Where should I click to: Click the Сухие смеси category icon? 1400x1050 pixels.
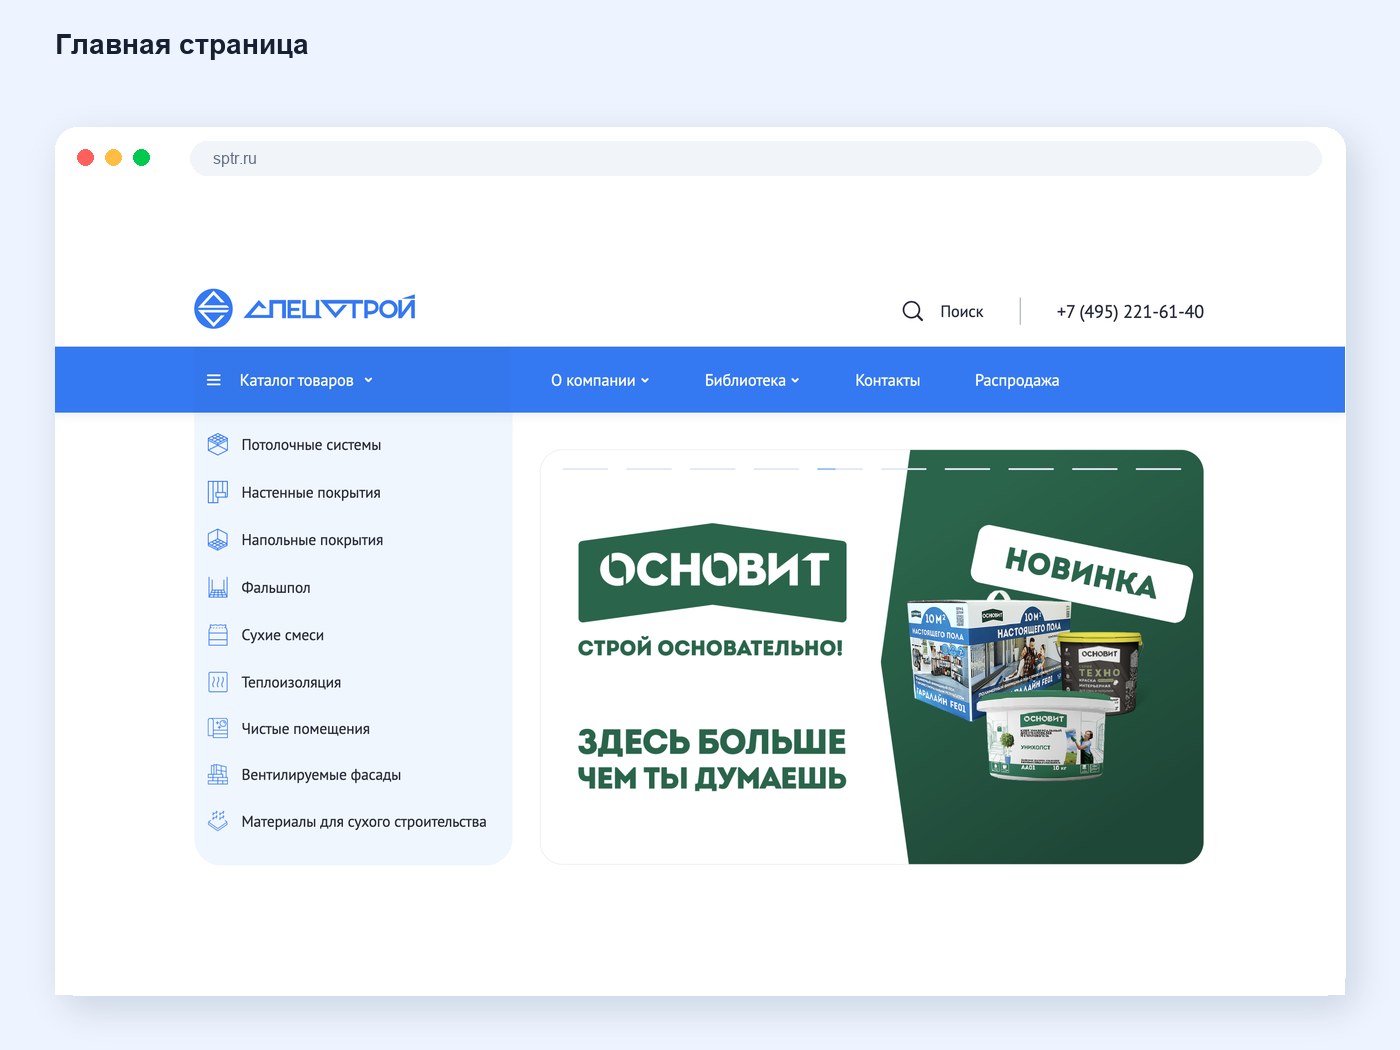218,635
